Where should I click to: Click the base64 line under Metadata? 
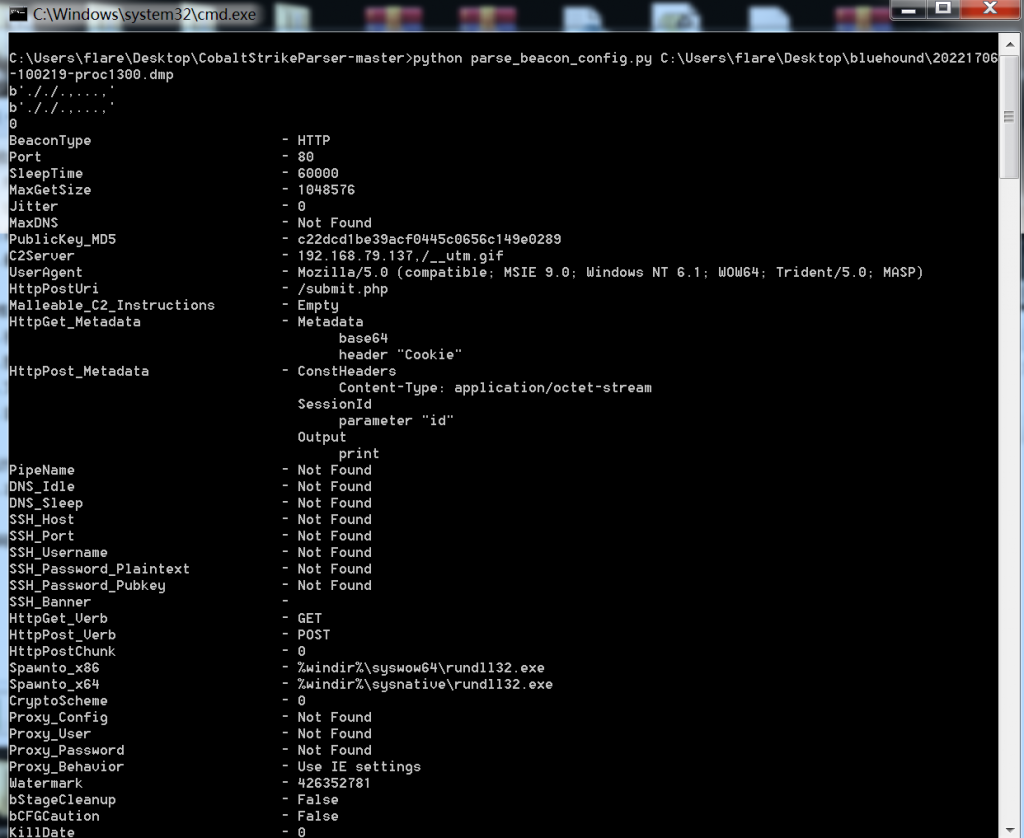[363, 338]
